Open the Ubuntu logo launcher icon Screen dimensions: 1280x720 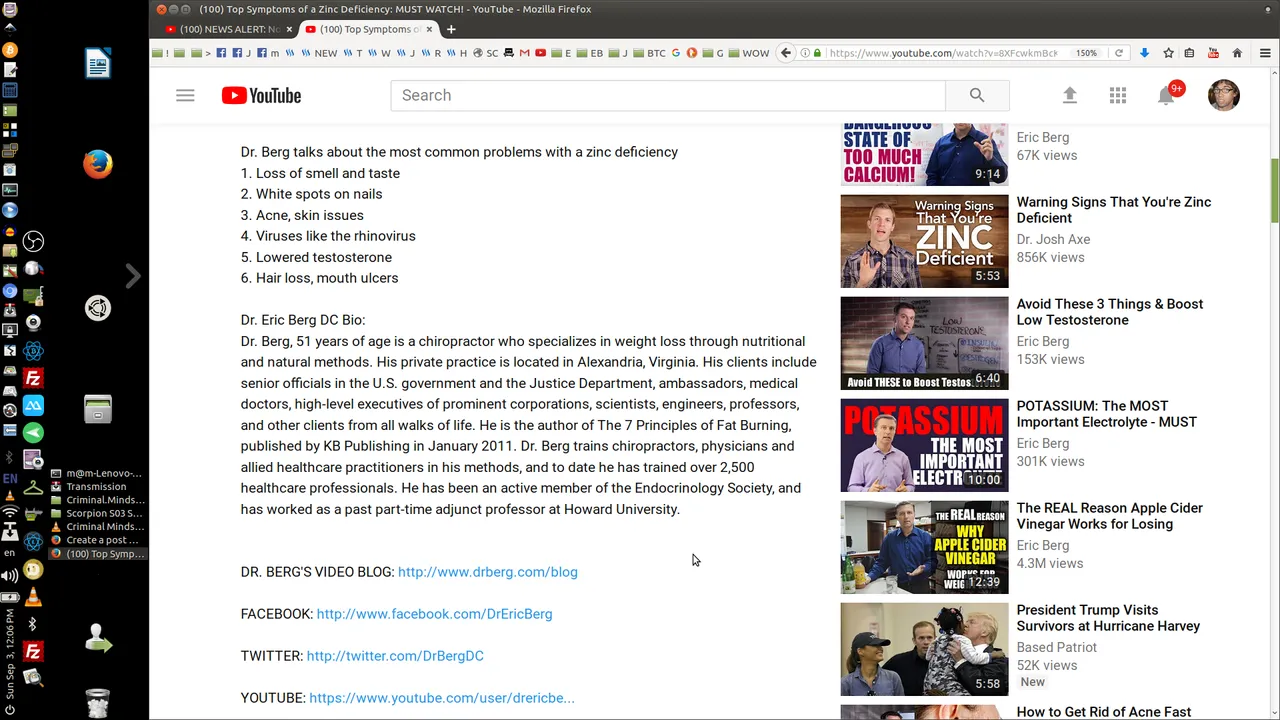(98, 309)
